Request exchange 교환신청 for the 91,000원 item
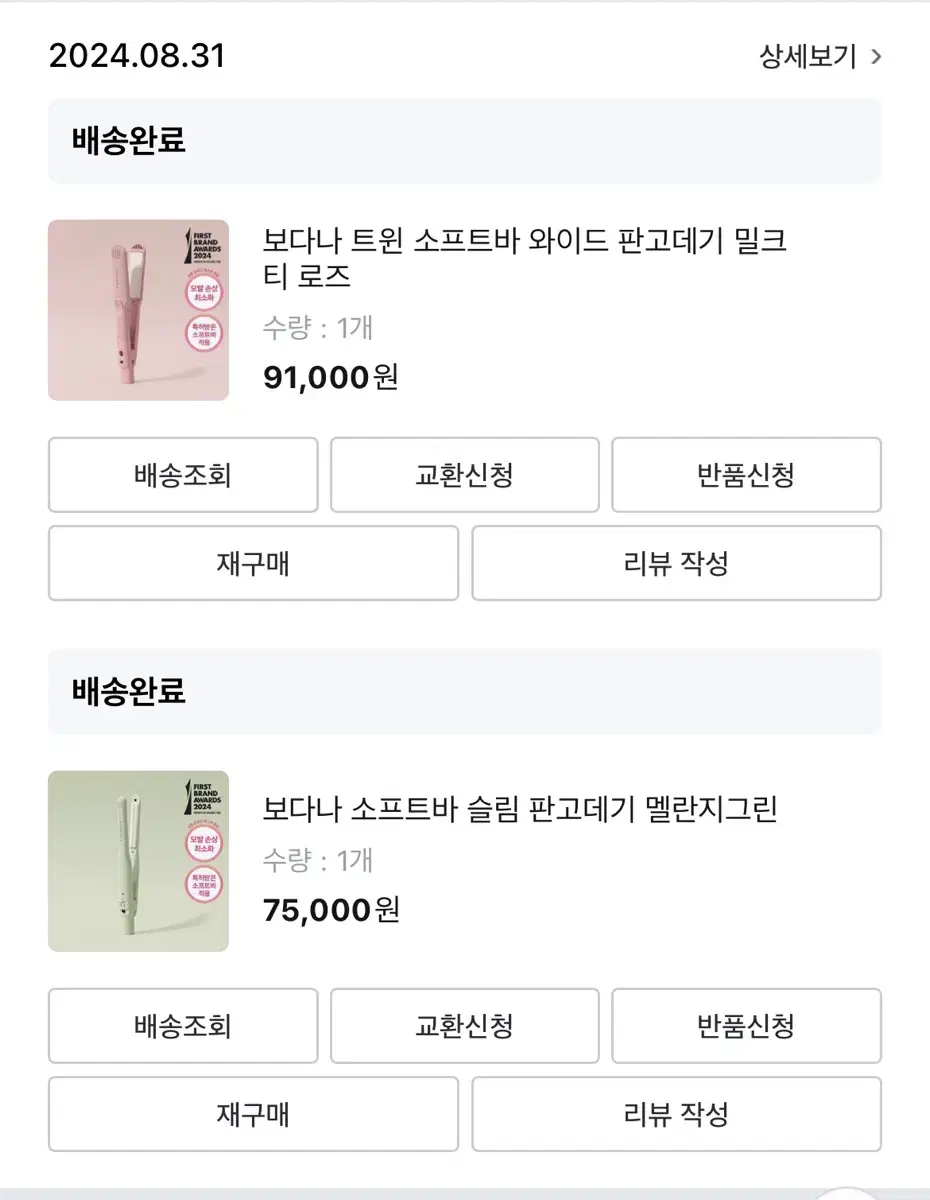 pos(465,475)
